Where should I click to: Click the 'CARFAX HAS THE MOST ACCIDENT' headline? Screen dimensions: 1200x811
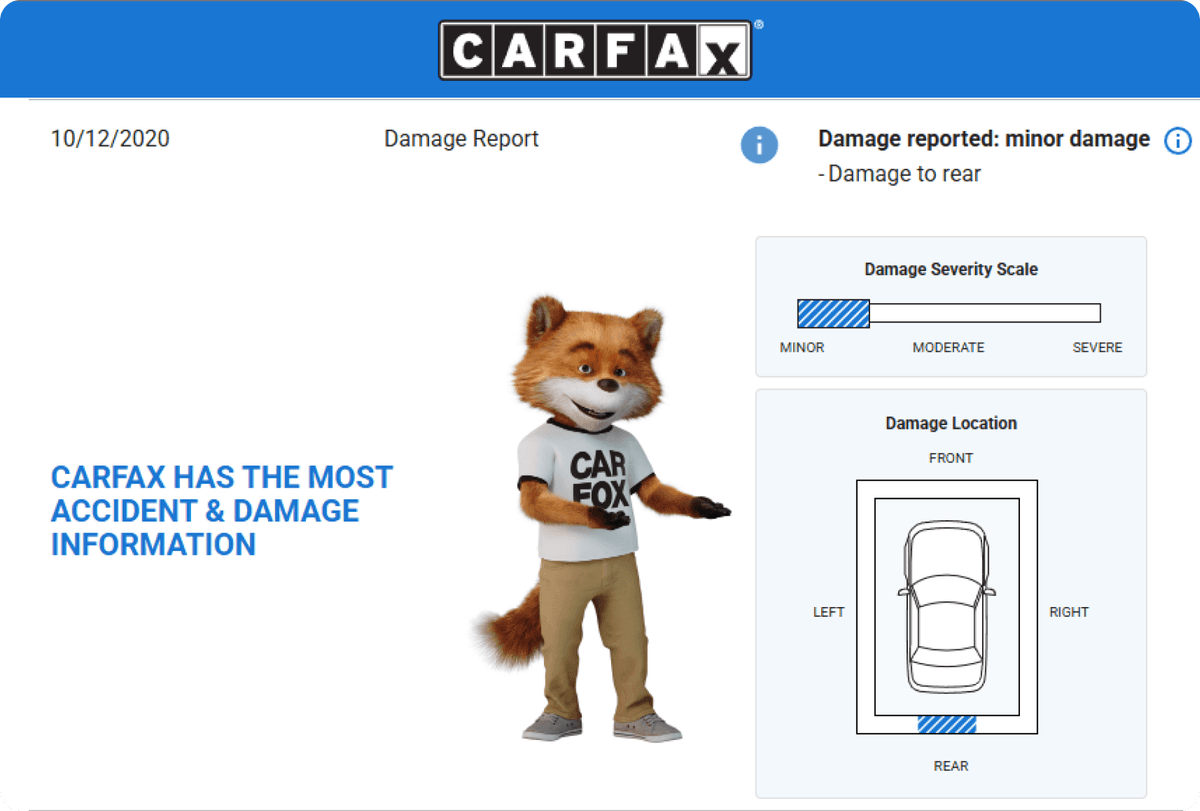[x=222, y=511]
